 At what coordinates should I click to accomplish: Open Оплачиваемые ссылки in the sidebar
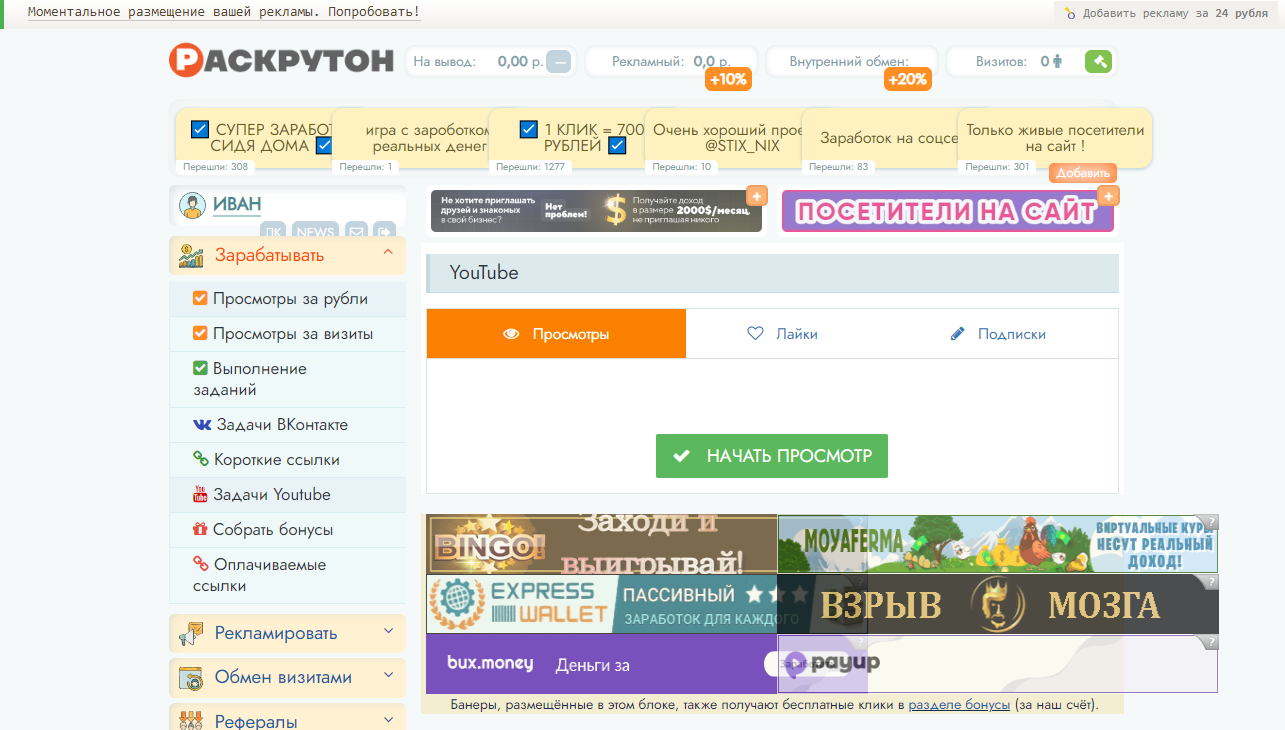click(x=288, y=575)
